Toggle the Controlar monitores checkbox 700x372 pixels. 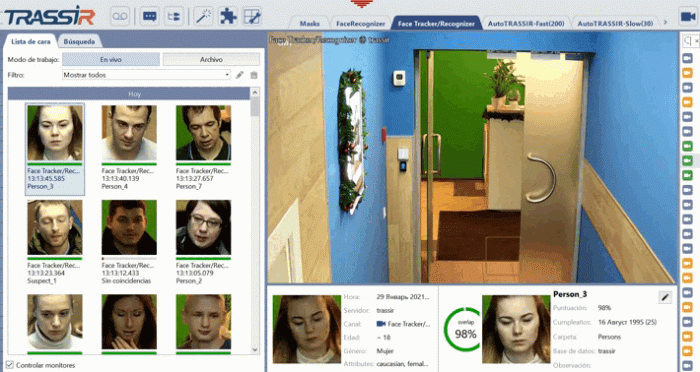point(10,365)
